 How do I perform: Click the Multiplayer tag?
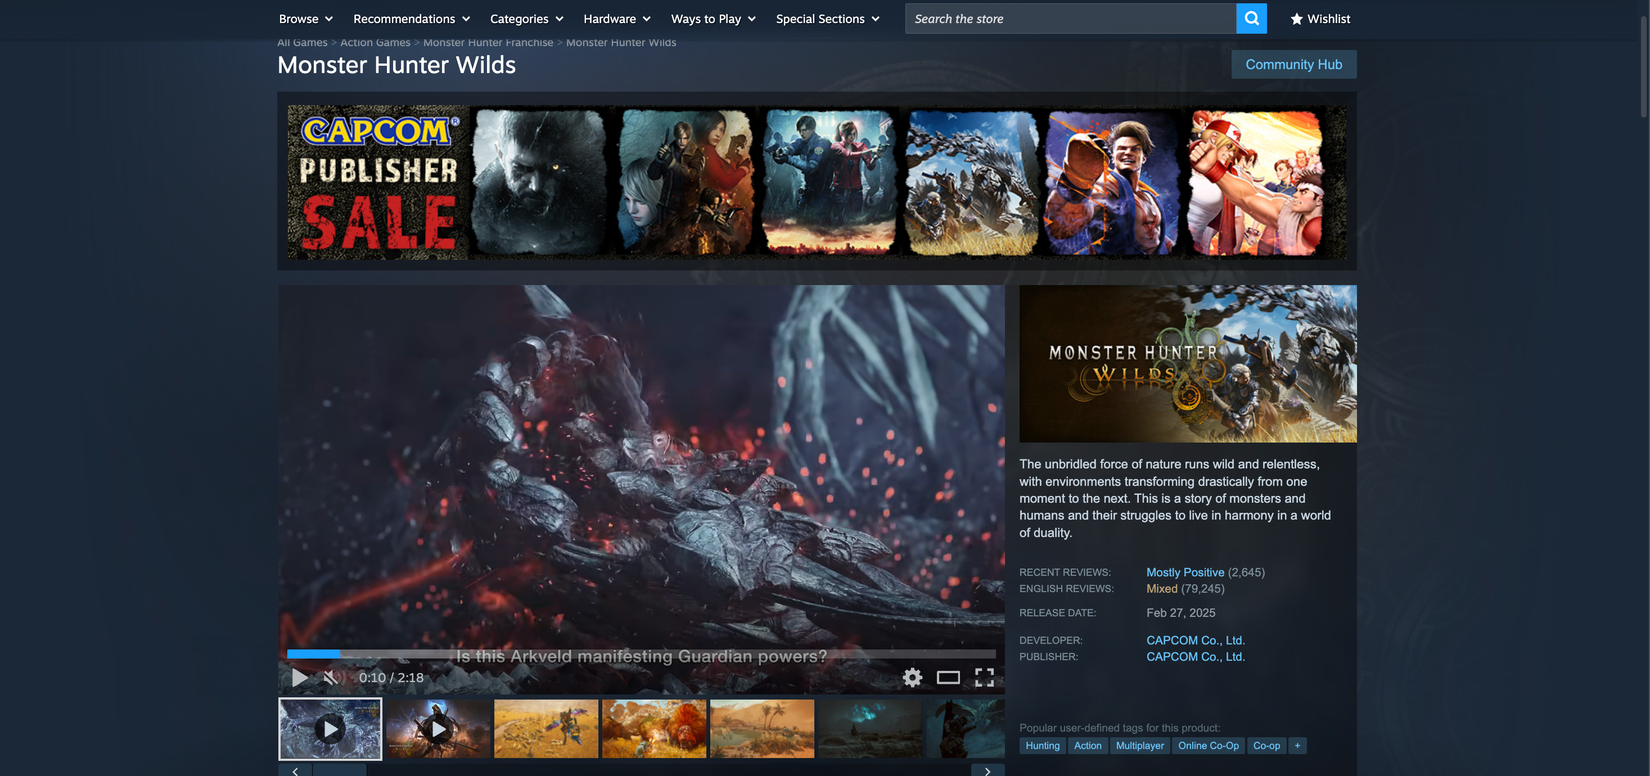1140,746
